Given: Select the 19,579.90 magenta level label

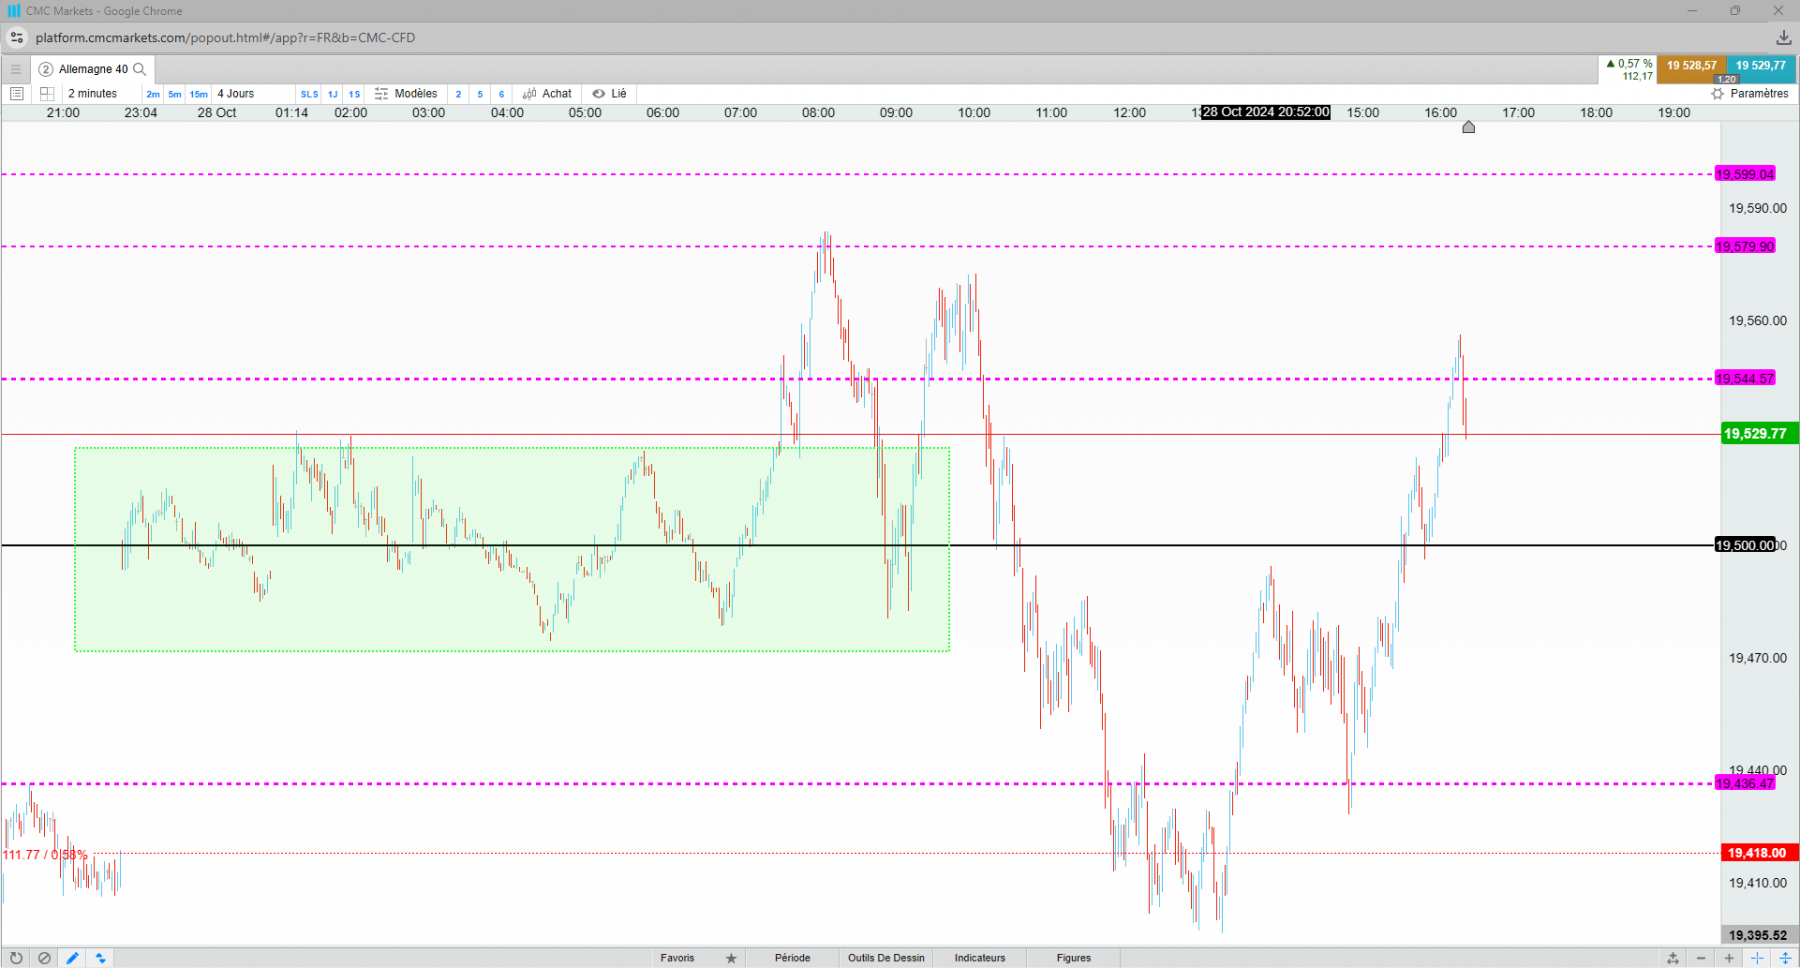Looking at the screenshot, I should [1745, 246].
